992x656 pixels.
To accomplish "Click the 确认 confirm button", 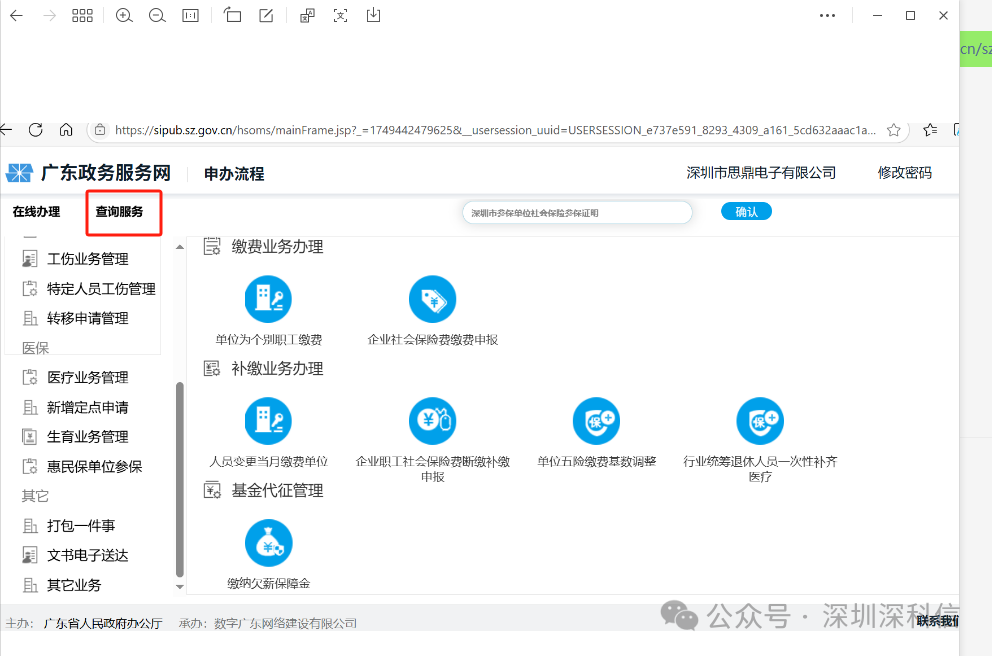I will (x=746, y=211).
